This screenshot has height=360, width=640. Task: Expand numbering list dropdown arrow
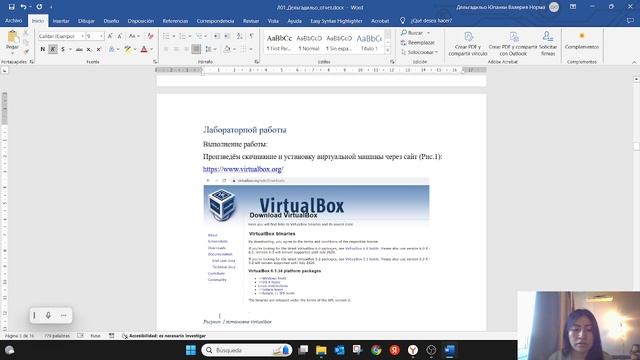coord(189,36)
